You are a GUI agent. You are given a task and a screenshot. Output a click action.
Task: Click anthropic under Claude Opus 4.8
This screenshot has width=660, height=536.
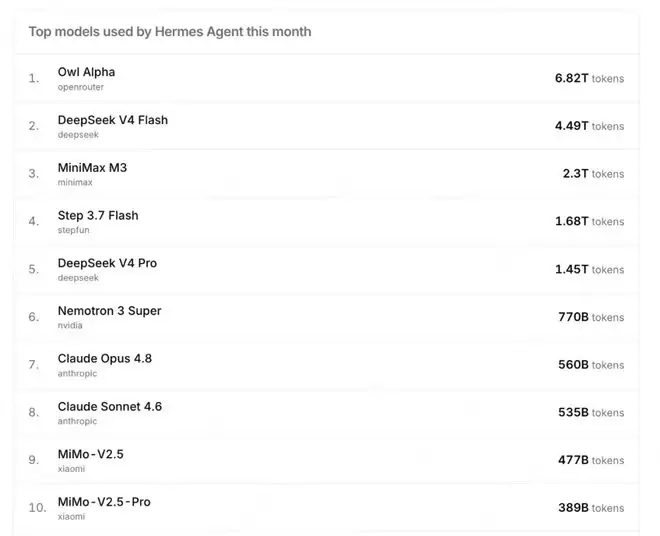[77, 373]
